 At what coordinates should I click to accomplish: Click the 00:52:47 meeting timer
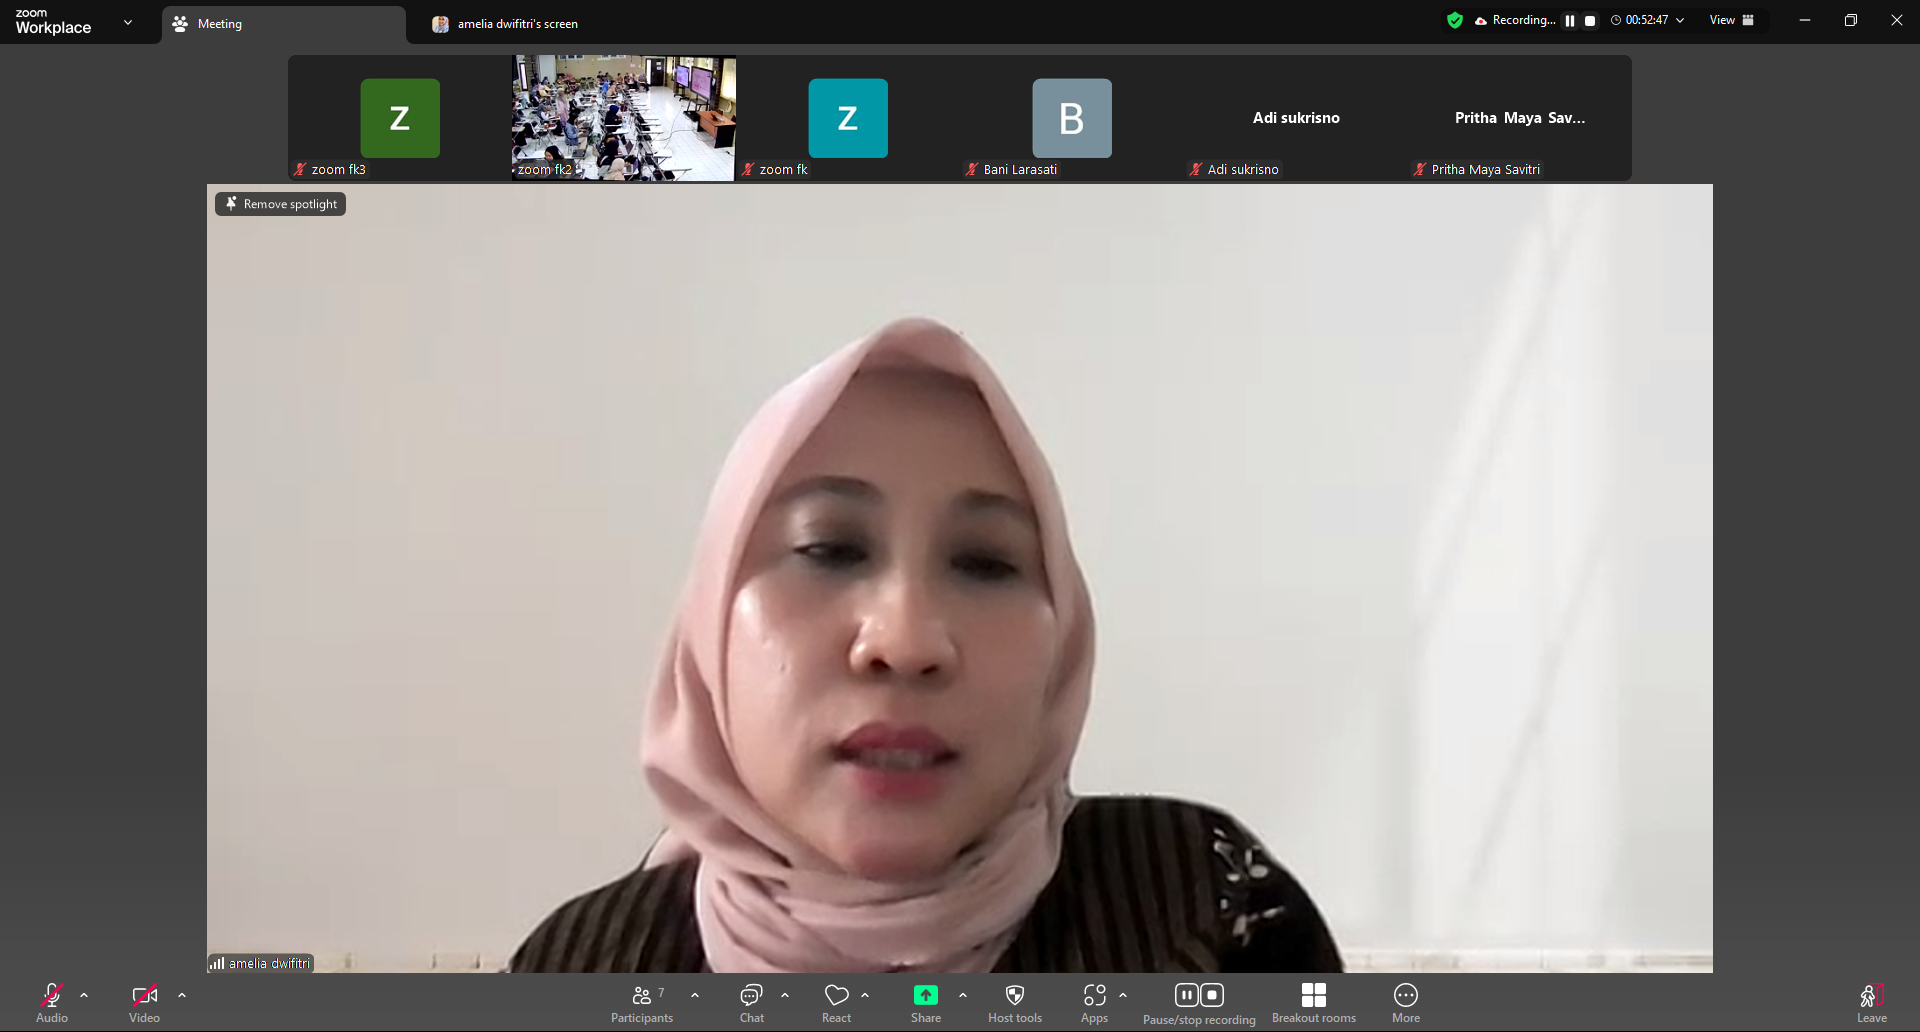(x=1646, y=20)
